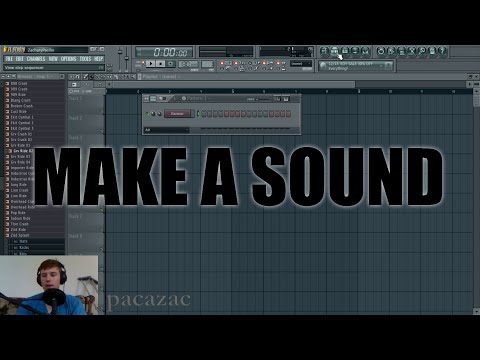This screenshot has height=360, width=480.
Task: Click the Record button in transport
Action: pyautogui.click(x=171, y=63)
